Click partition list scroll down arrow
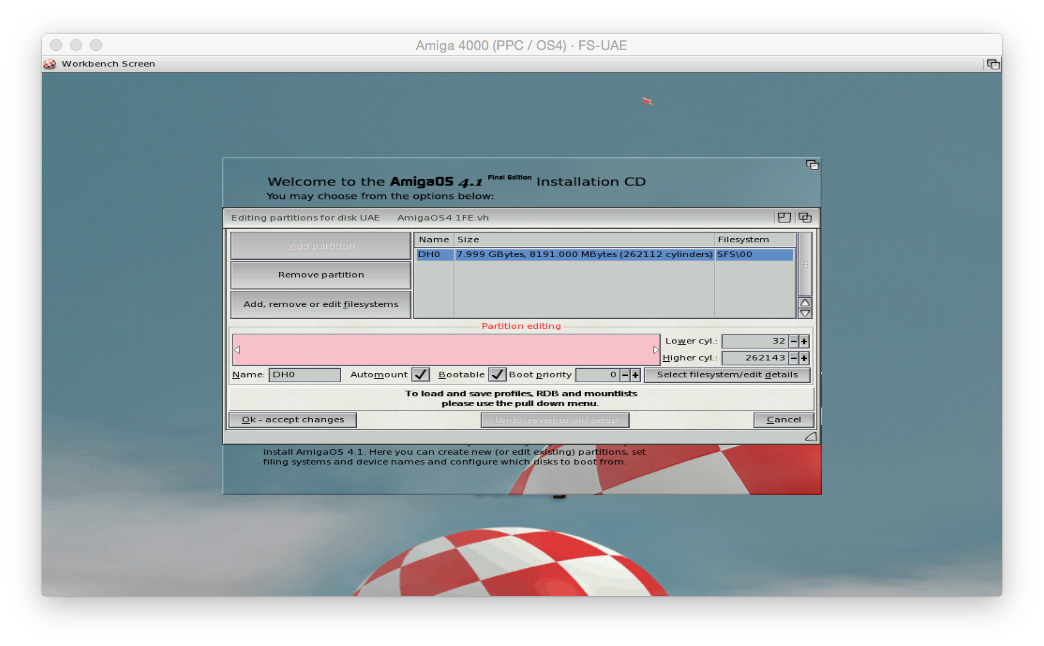This screenshot has width=1044, height=646. (x=805, y=313)
